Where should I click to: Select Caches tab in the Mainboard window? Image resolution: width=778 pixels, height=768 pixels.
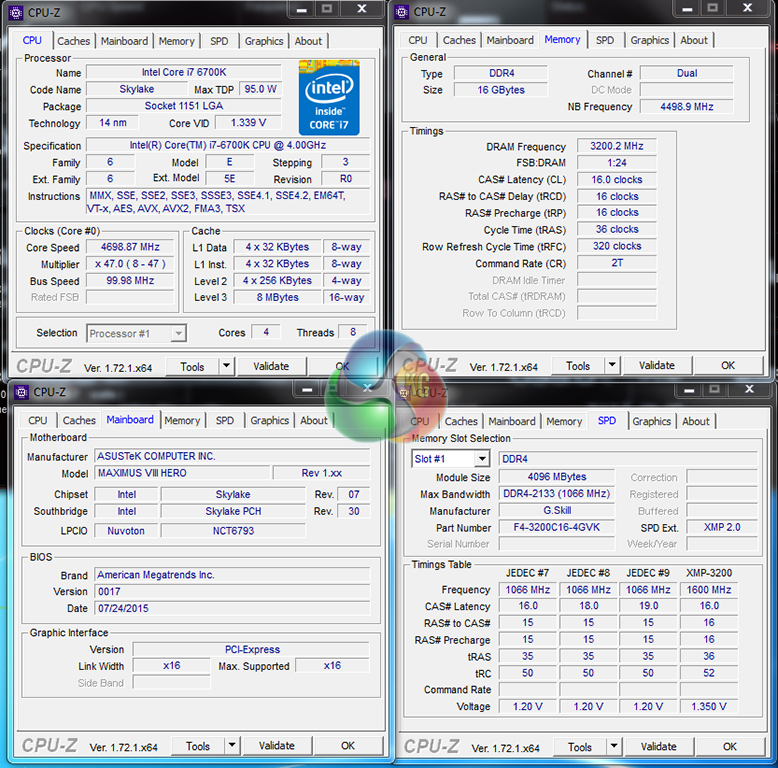coord(79,420)
